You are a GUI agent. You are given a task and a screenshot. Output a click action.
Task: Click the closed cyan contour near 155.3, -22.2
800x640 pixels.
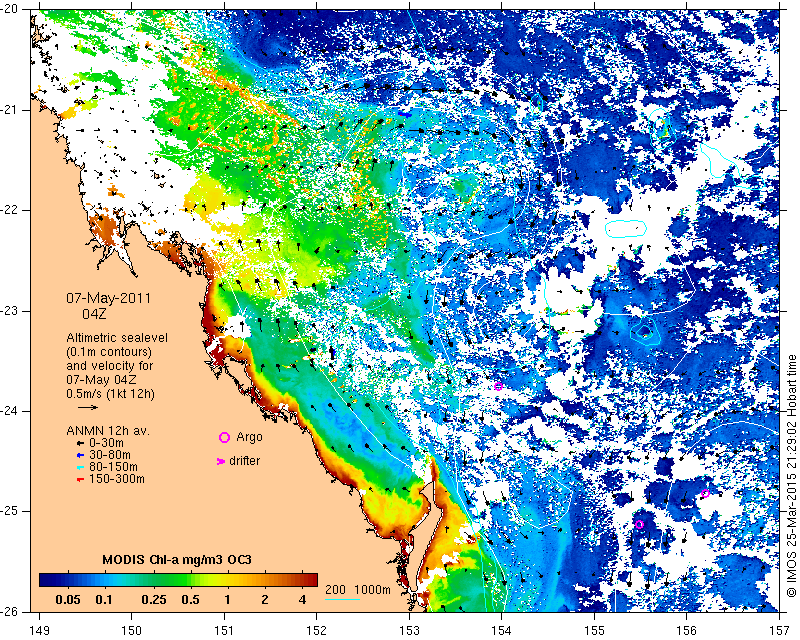626,228
